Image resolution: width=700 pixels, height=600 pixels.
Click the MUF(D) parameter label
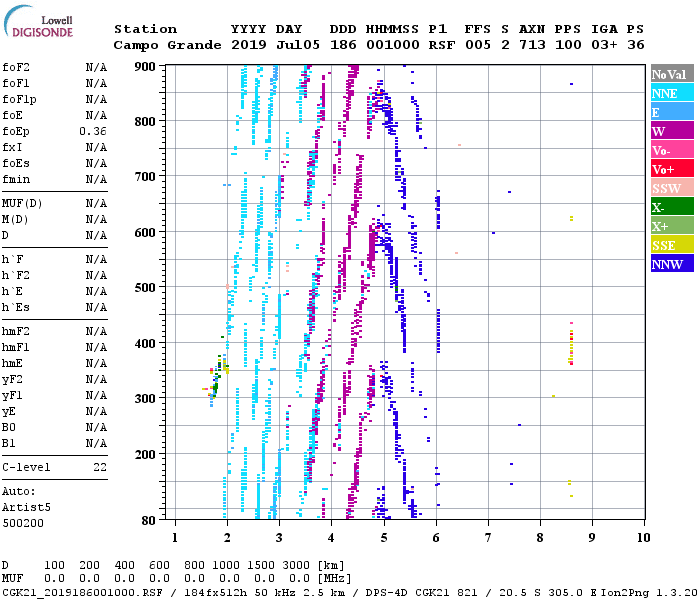[22, 204]
